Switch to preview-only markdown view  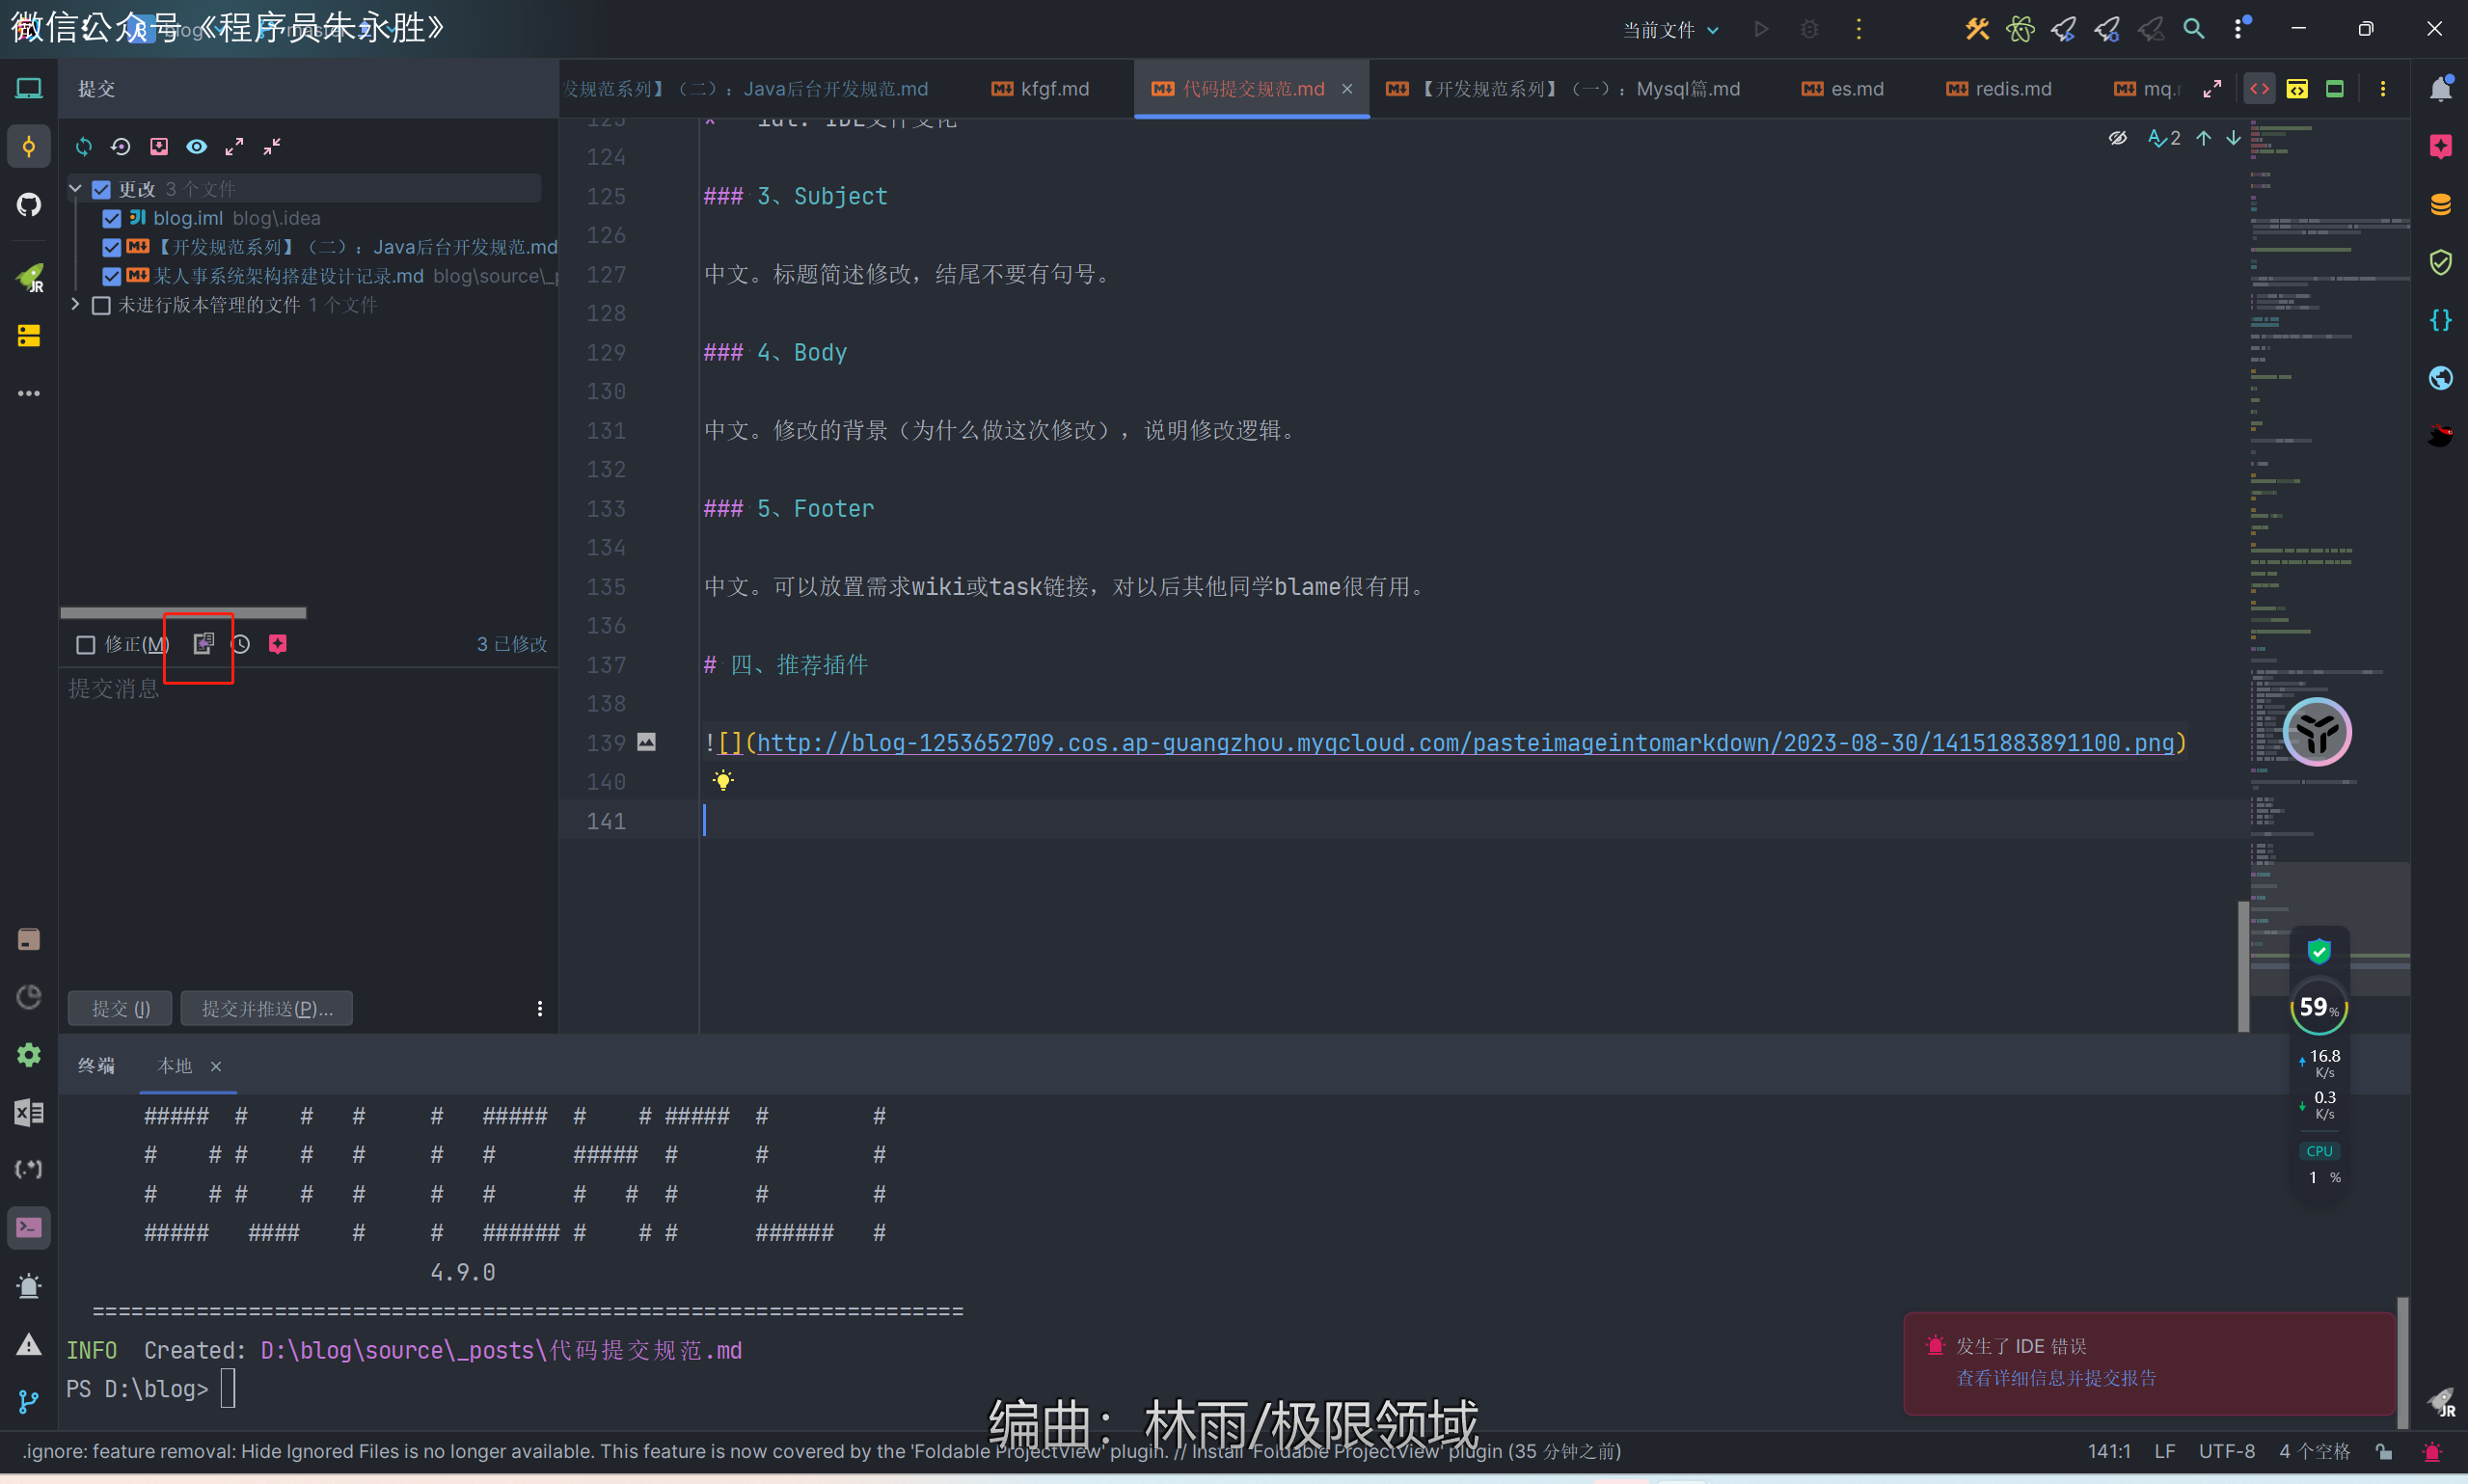tap(2335, 89)
